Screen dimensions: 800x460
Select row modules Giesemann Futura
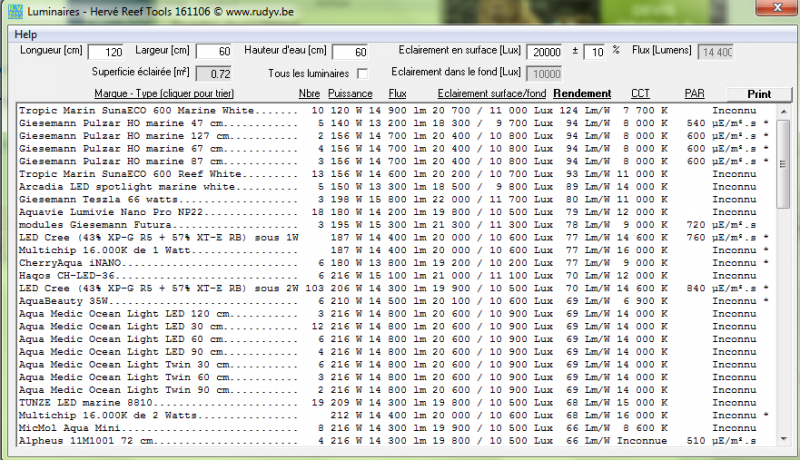(396, 225)
